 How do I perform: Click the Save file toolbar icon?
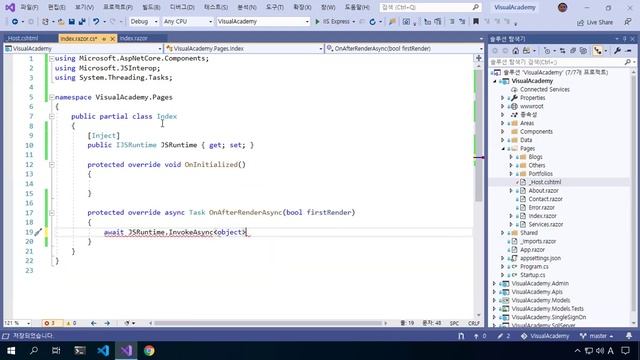[71, 22]
